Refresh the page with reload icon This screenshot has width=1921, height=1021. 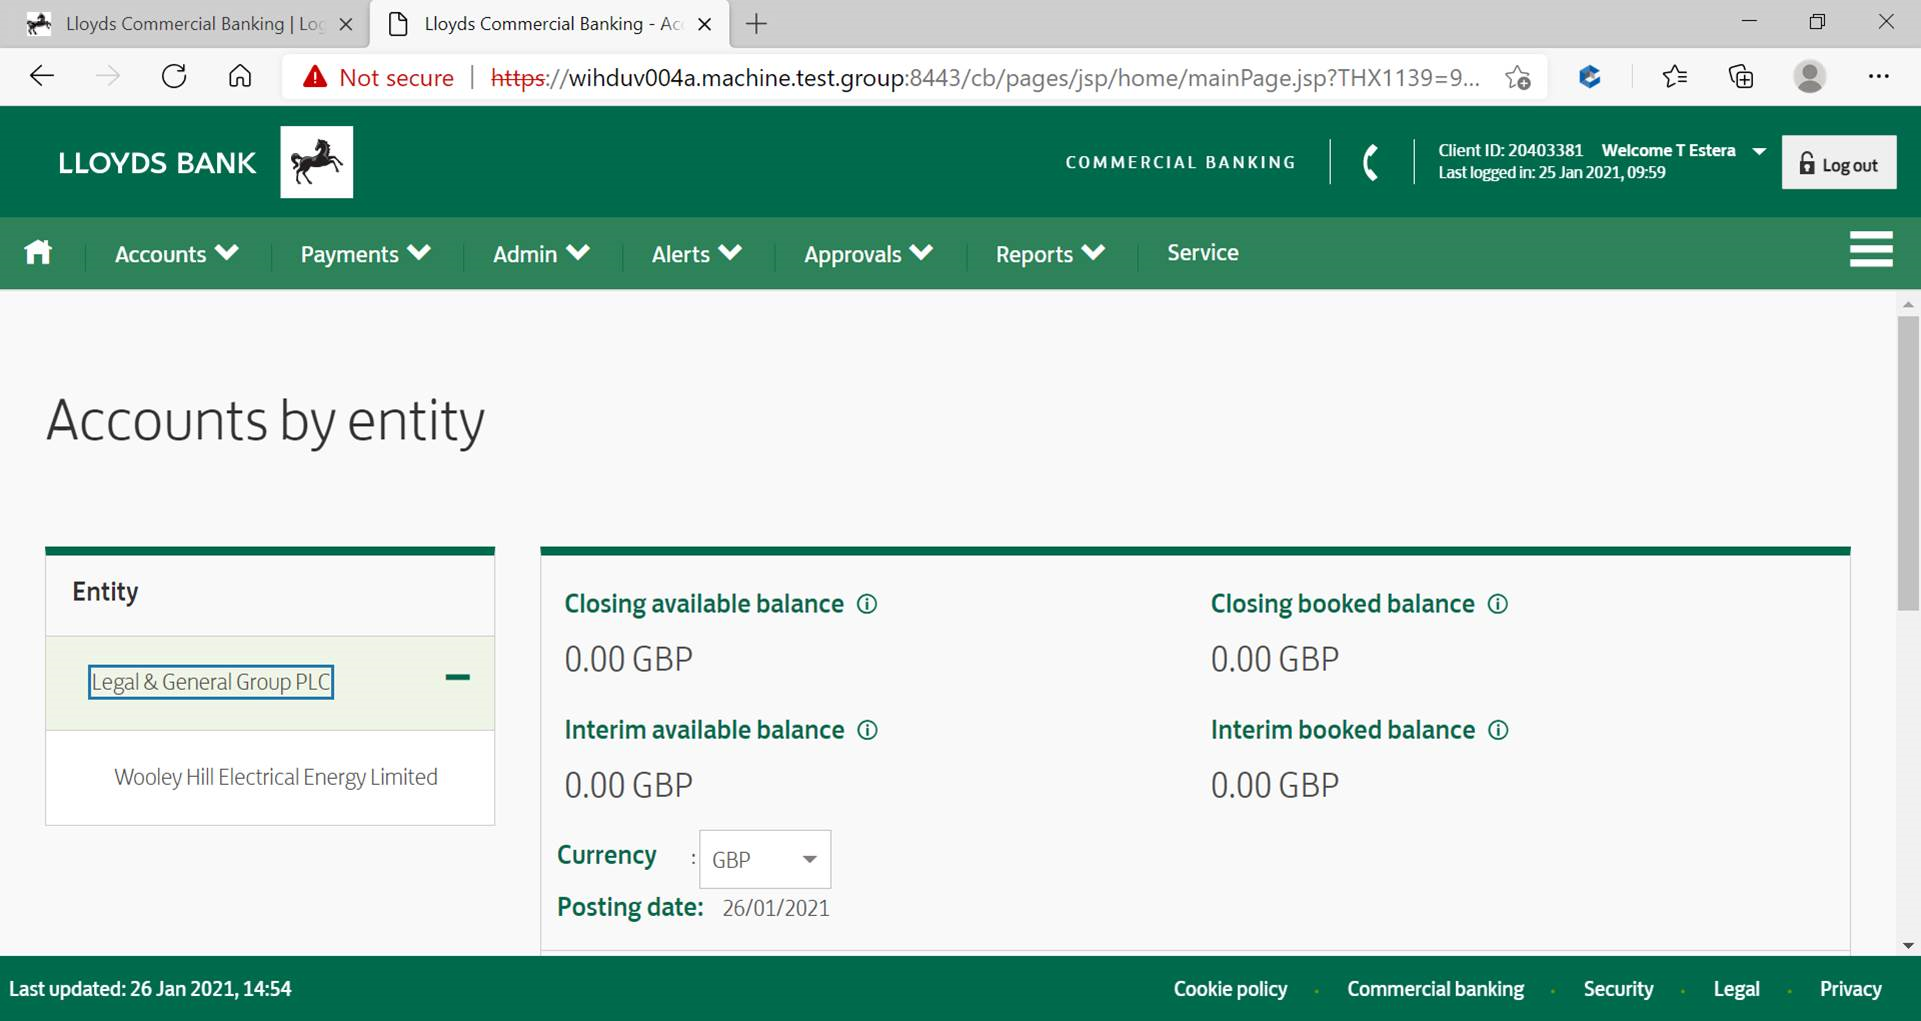174,76
